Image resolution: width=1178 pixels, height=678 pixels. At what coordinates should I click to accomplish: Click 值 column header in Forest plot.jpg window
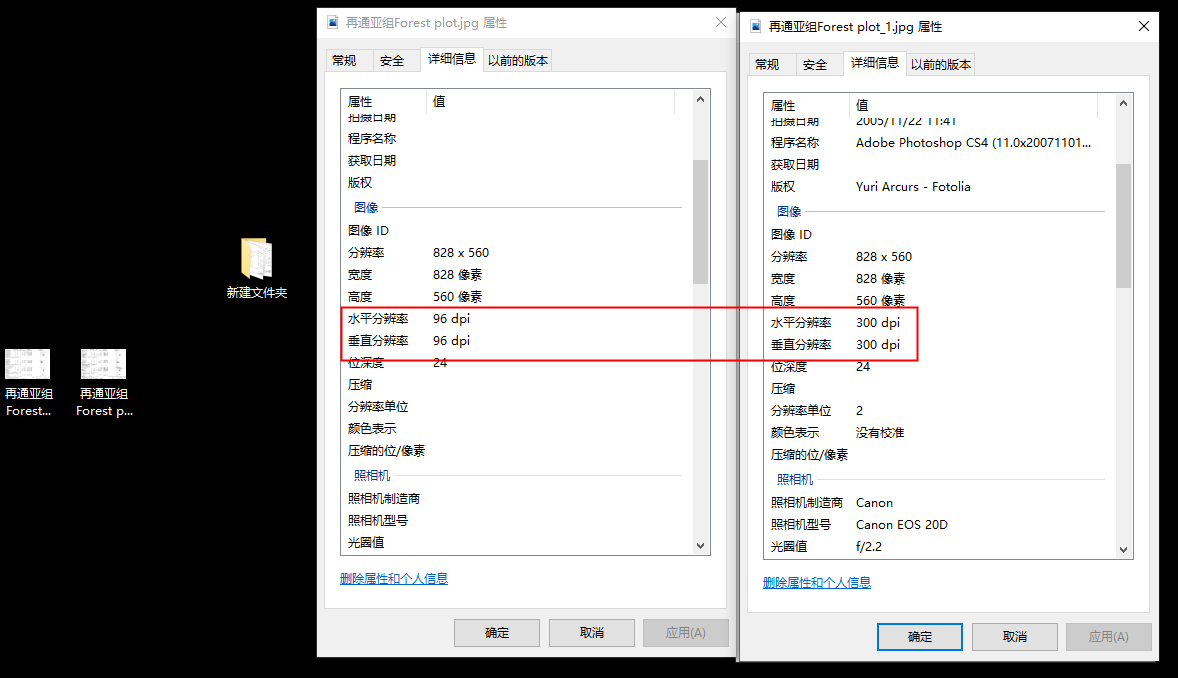tap(551, 101)
